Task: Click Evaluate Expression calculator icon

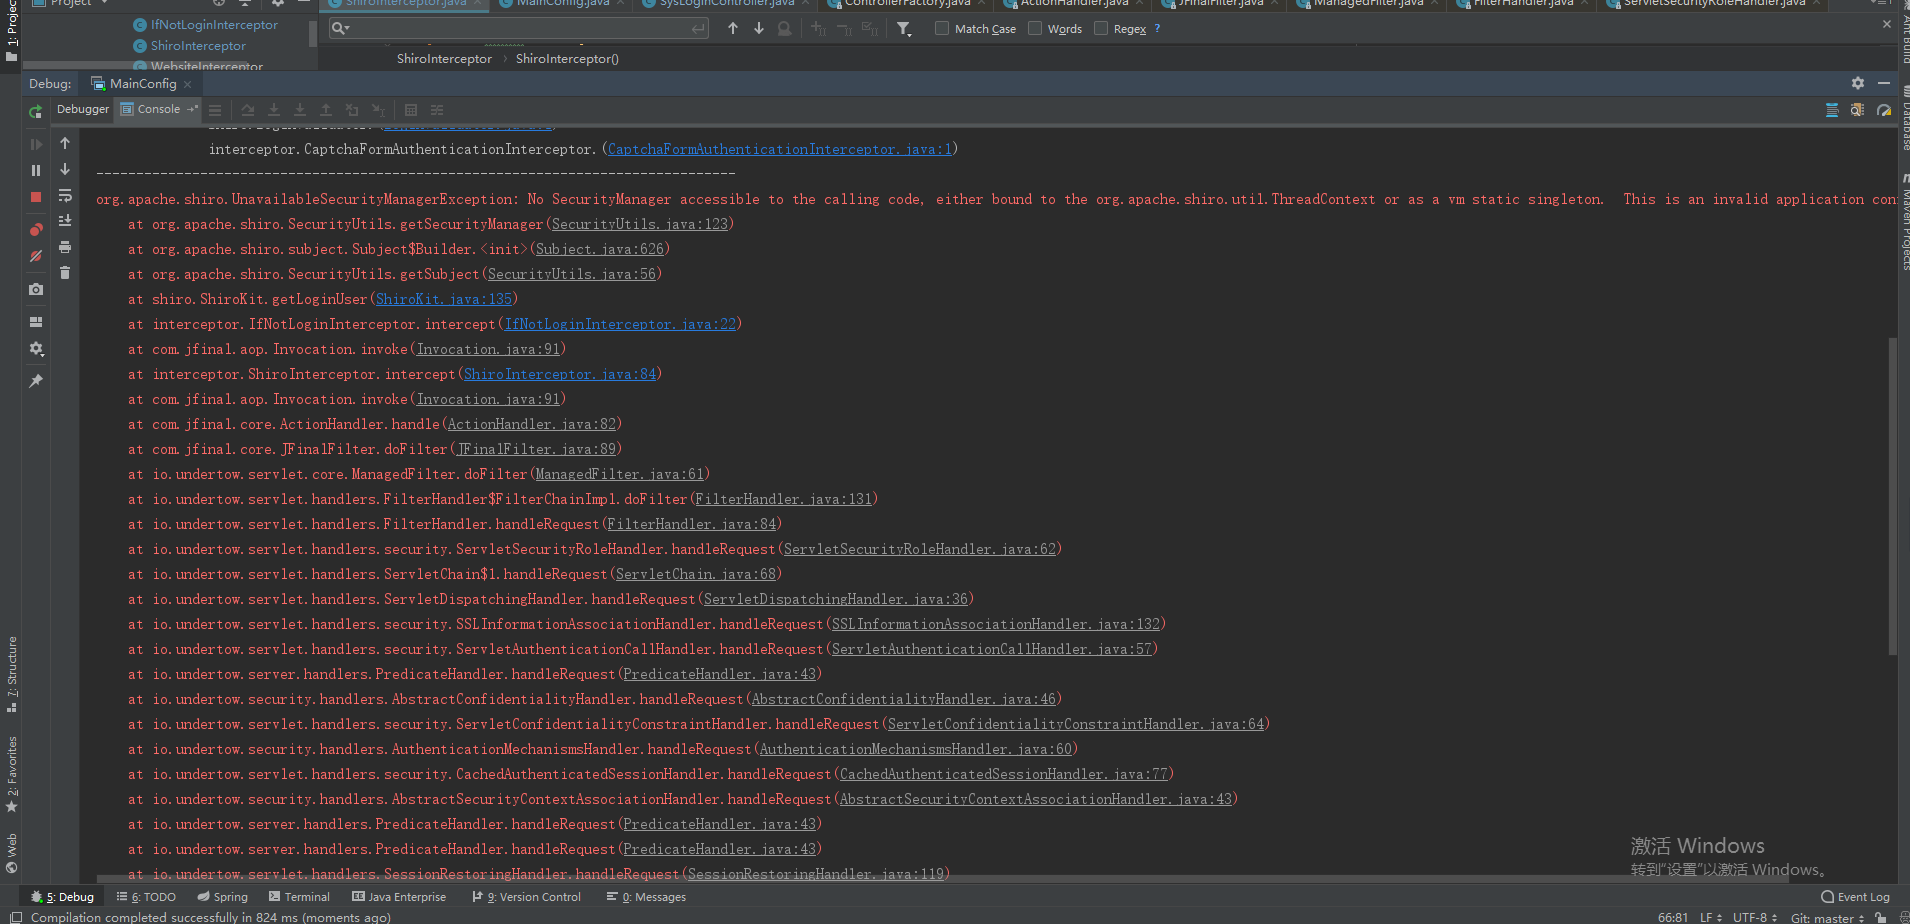Action: tap(411, 110)
